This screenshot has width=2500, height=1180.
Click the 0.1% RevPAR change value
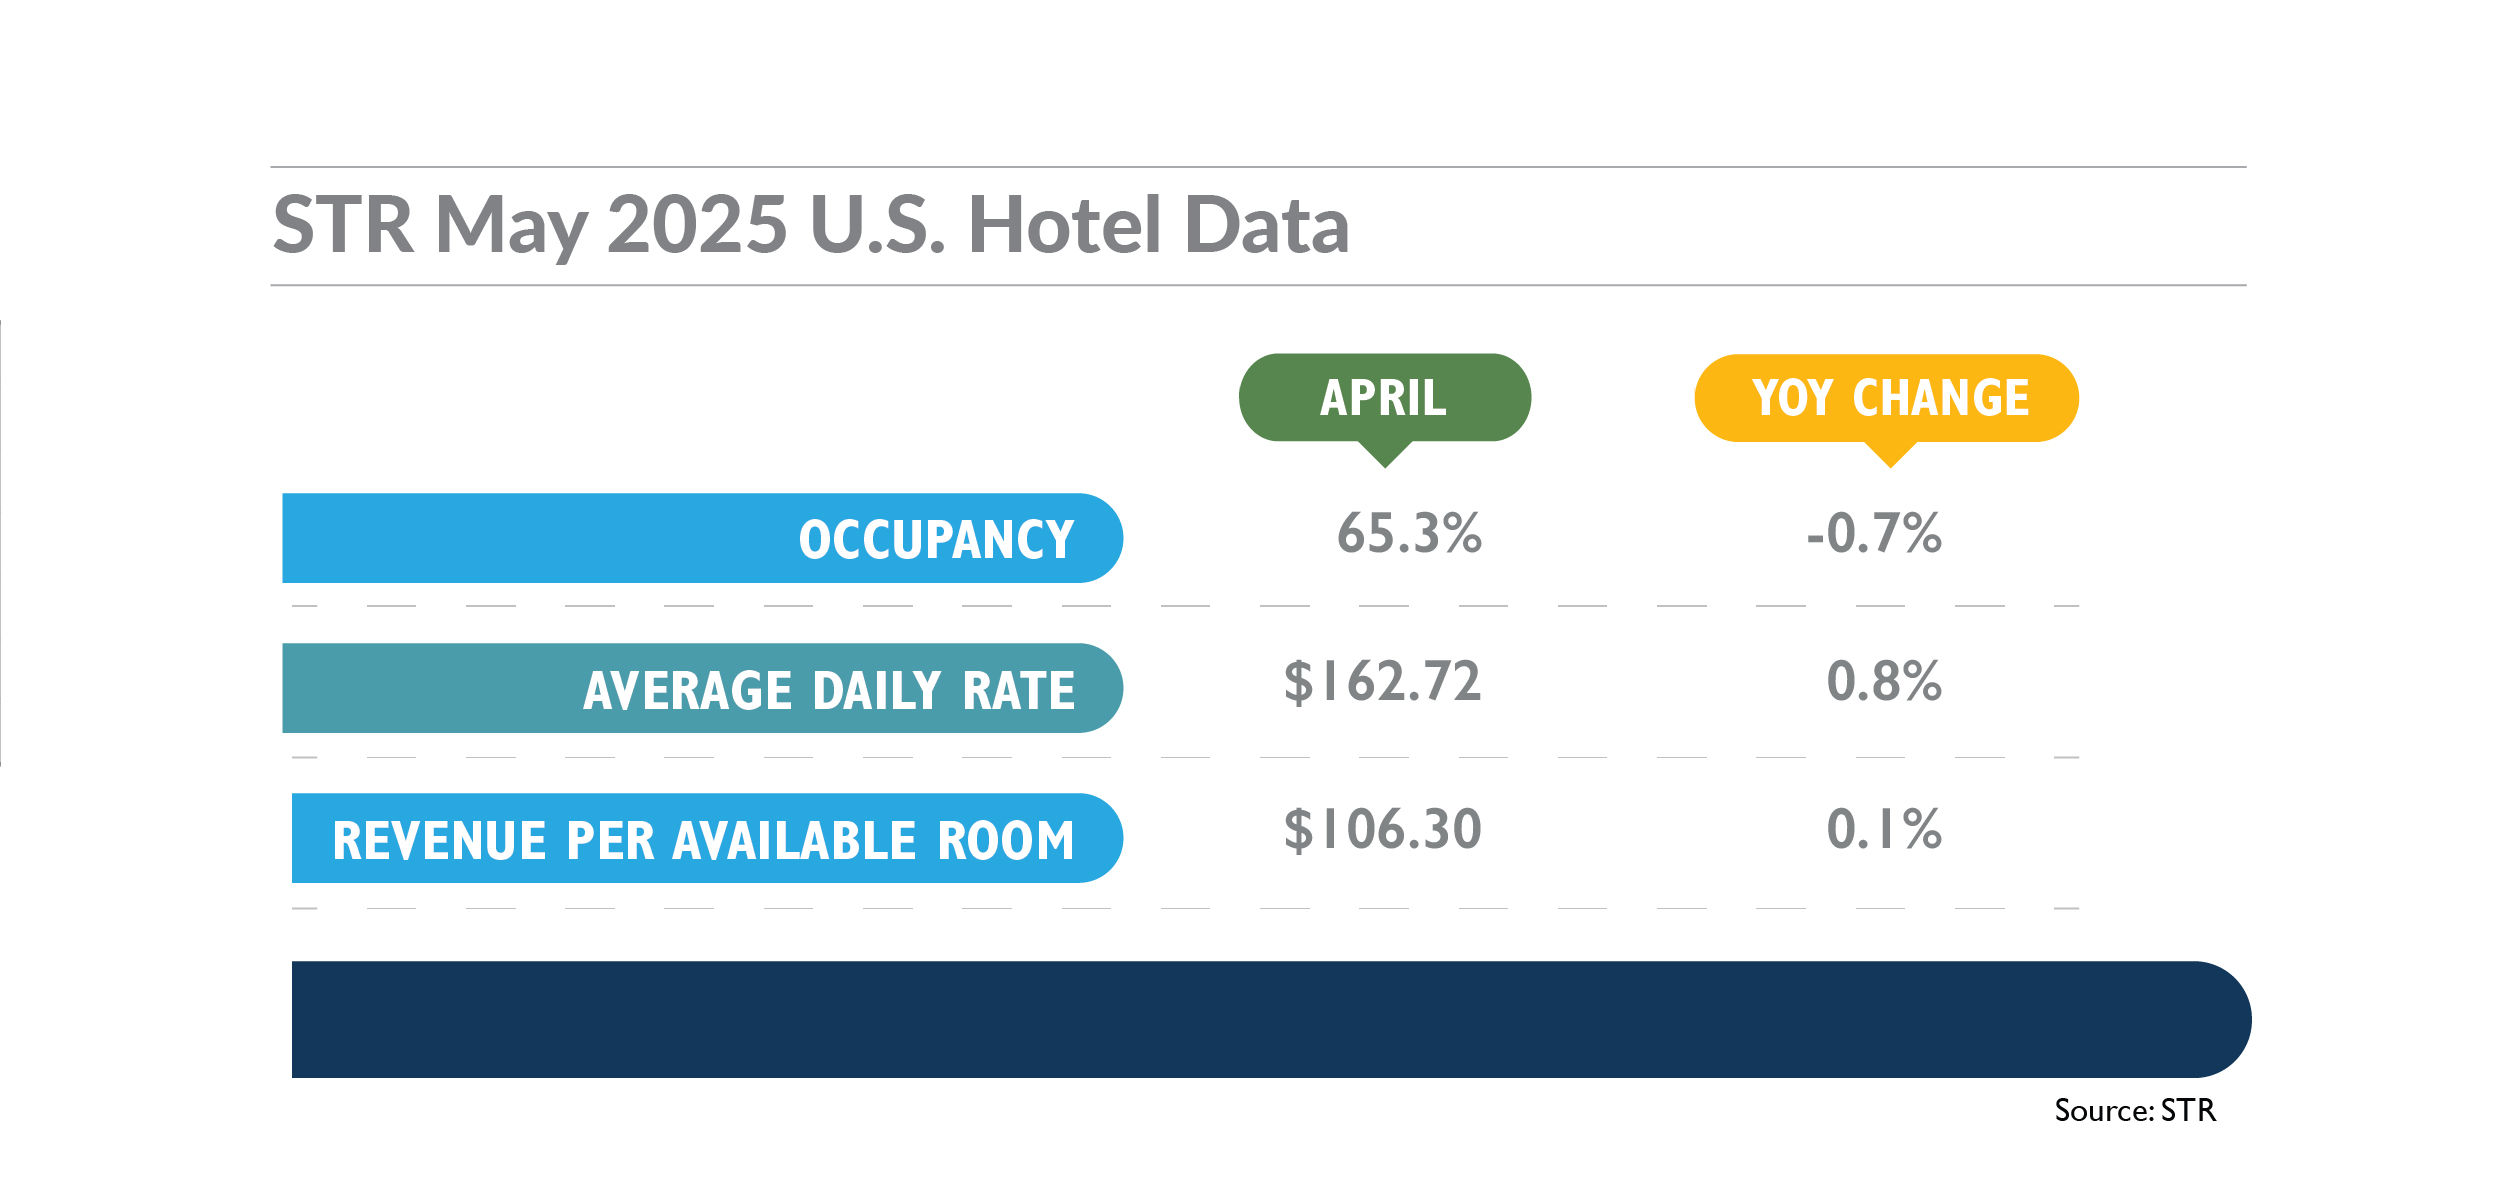(1884, 830)
